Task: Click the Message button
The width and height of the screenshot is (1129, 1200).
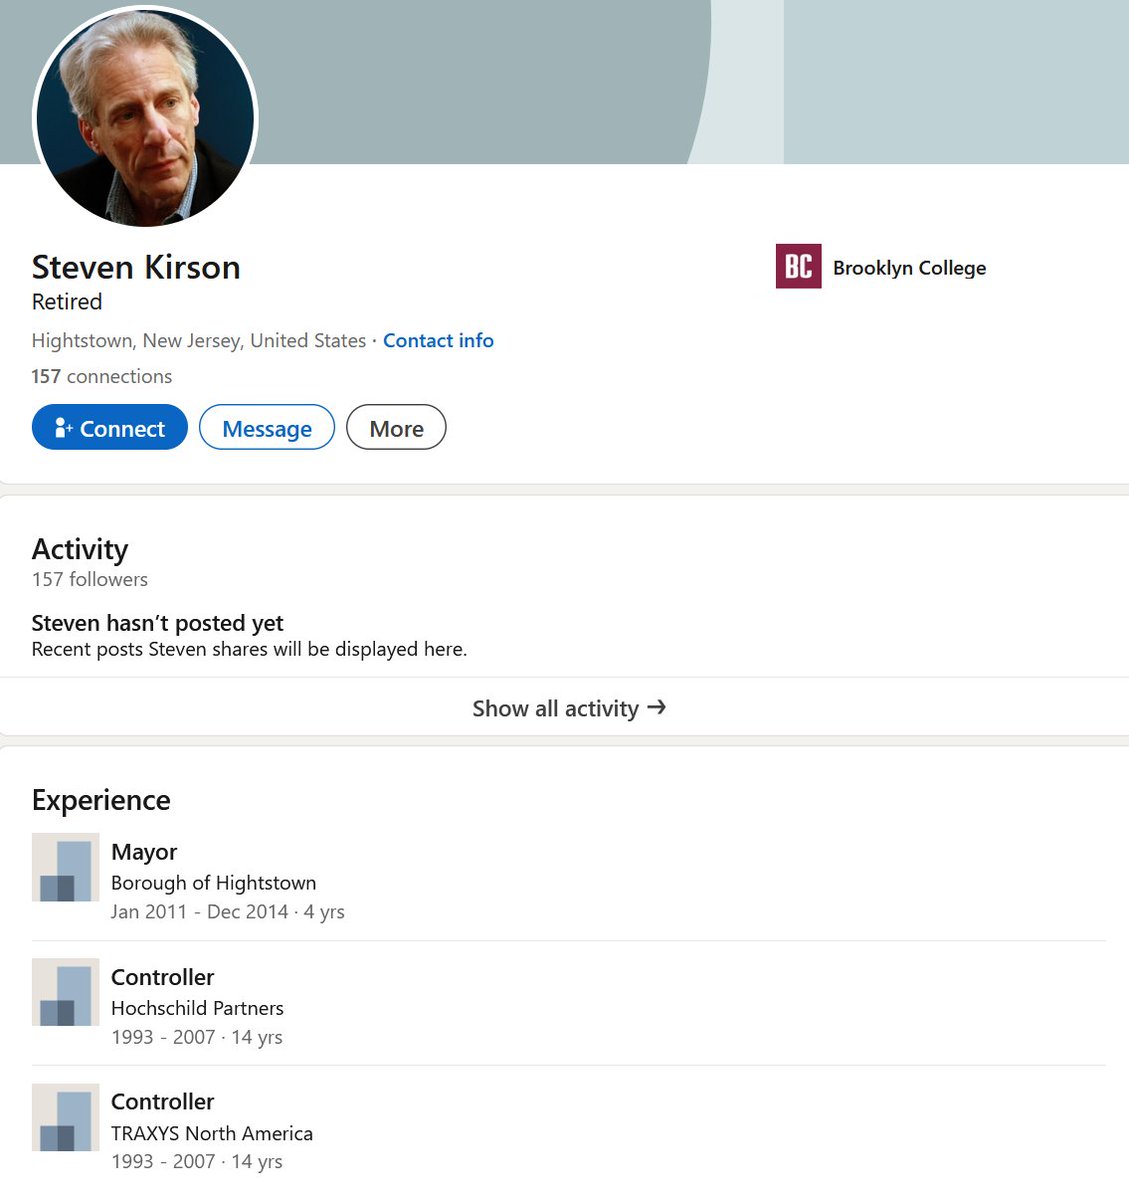Action: [267, 427]
